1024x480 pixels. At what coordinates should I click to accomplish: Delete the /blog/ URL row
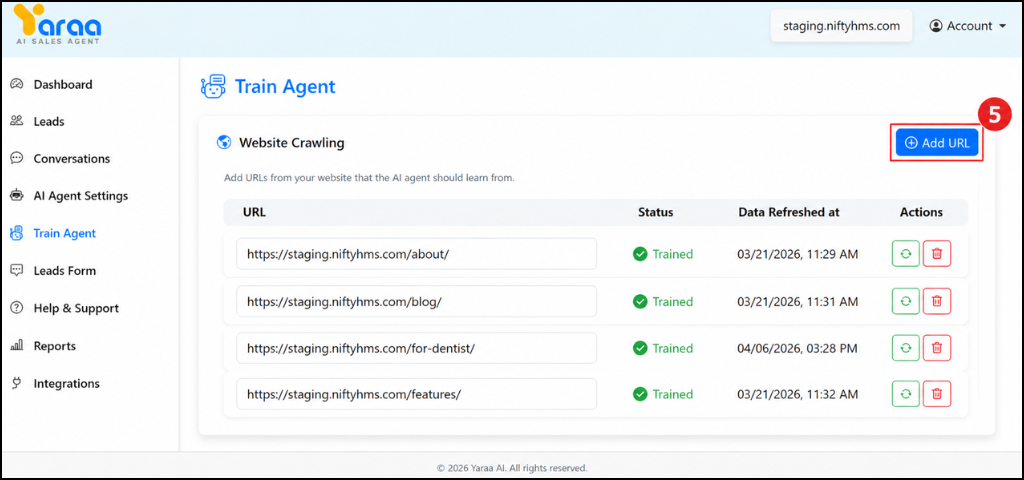click(x=936, y=301)
